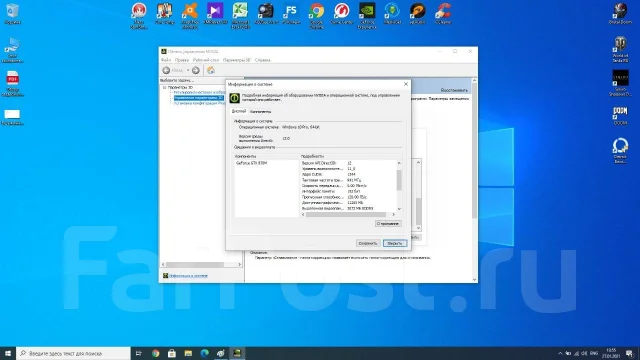The width and height of the screenshot is (640, 360).
Task: Open the Правка menu
Action: coord(182,60)
